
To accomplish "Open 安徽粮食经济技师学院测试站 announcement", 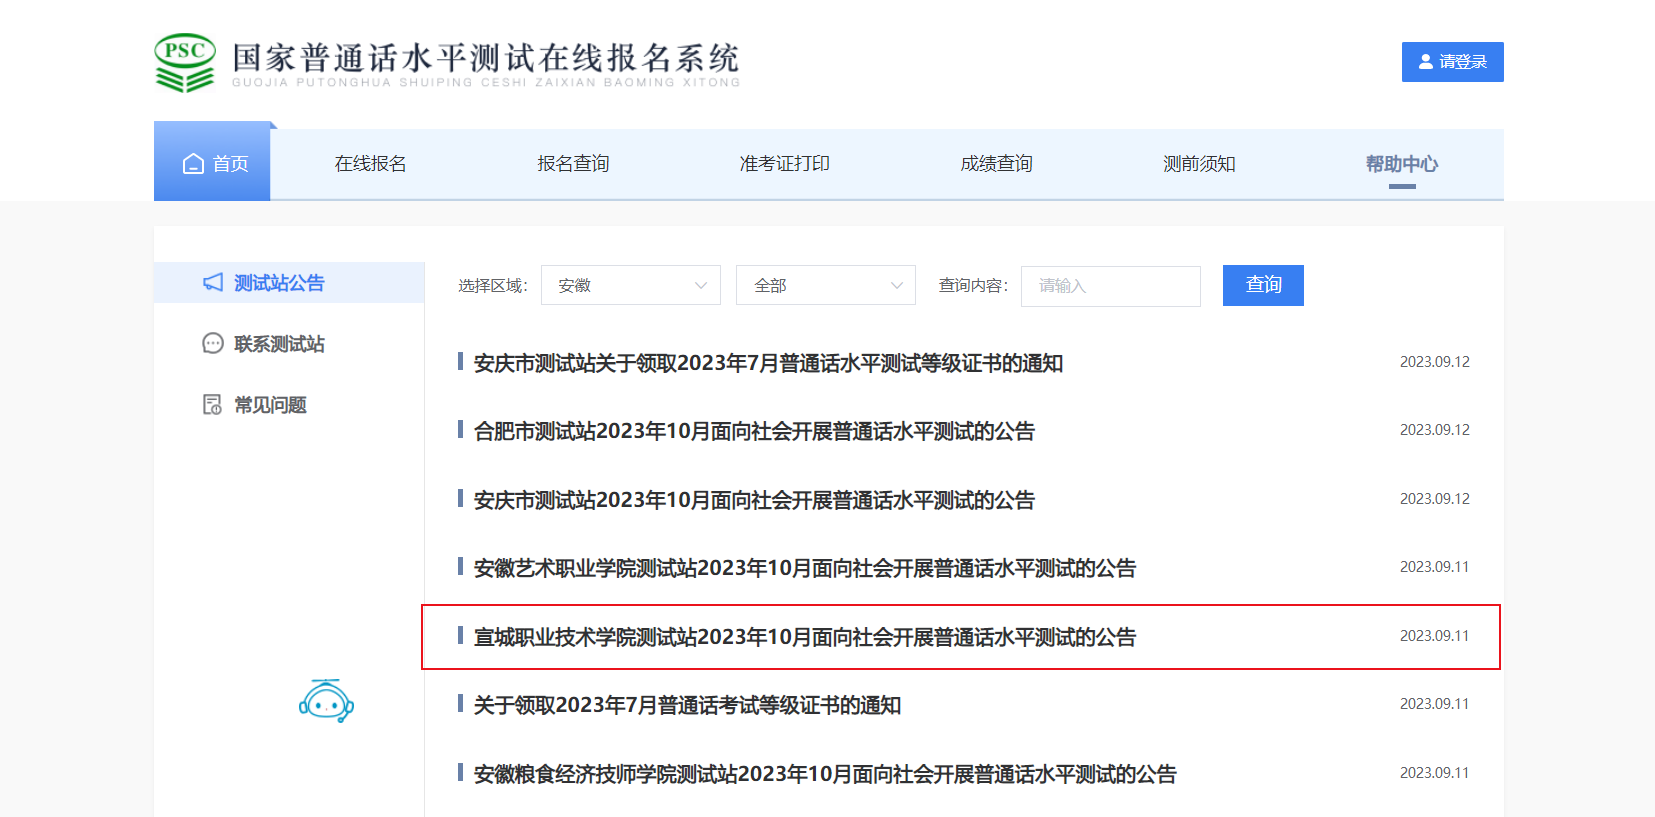I will point(825,774).
